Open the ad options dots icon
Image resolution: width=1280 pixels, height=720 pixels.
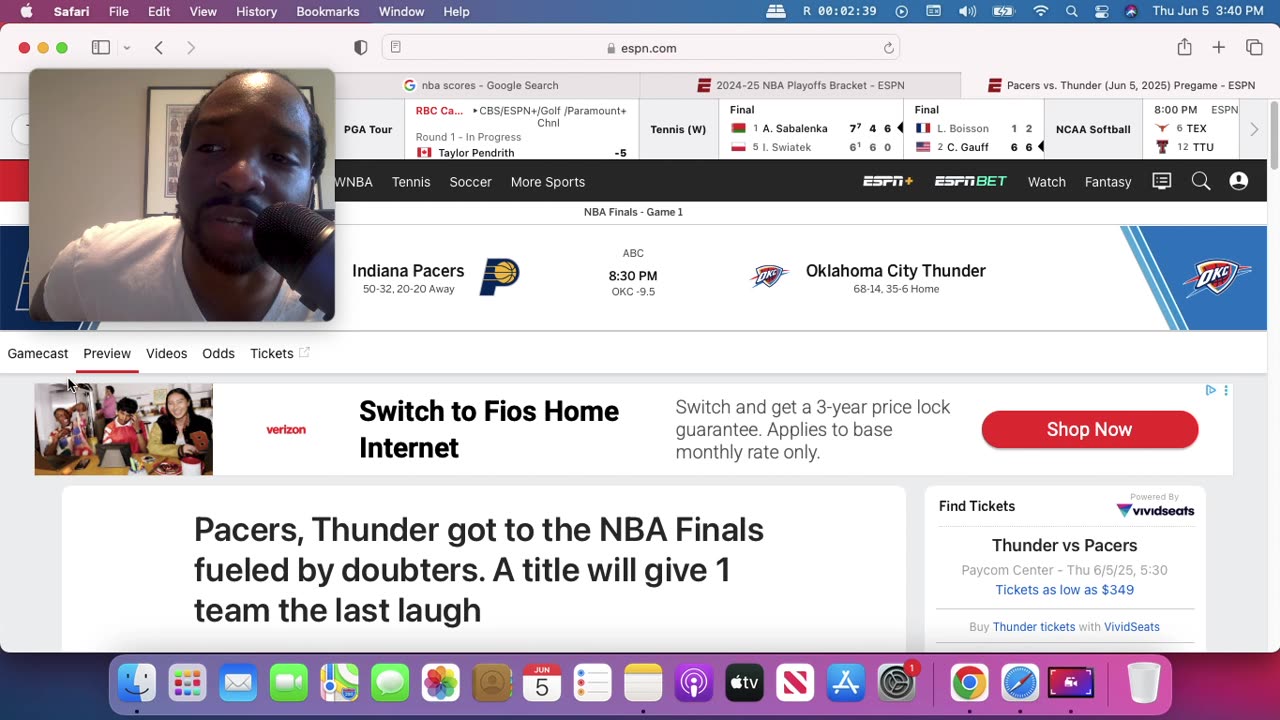coord(1226,390)
